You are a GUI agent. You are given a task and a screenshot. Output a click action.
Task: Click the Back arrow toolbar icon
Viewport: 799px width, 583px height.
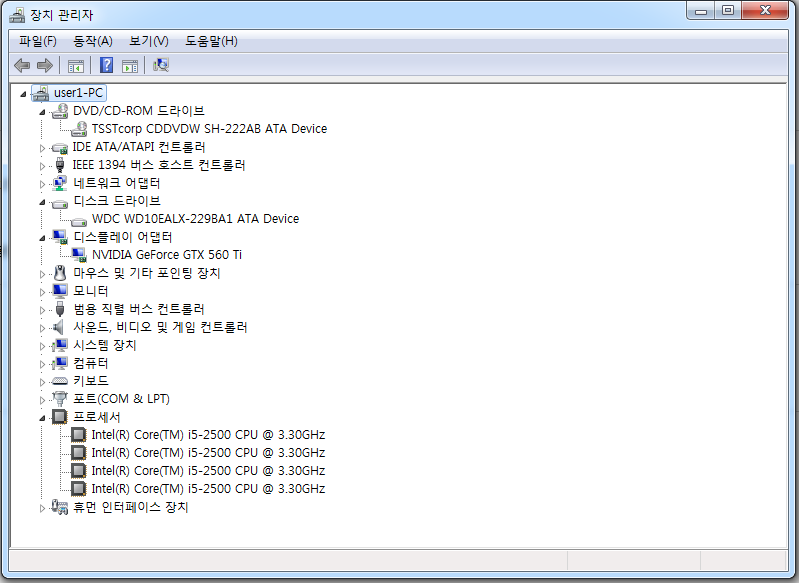[x=22, y=66]
